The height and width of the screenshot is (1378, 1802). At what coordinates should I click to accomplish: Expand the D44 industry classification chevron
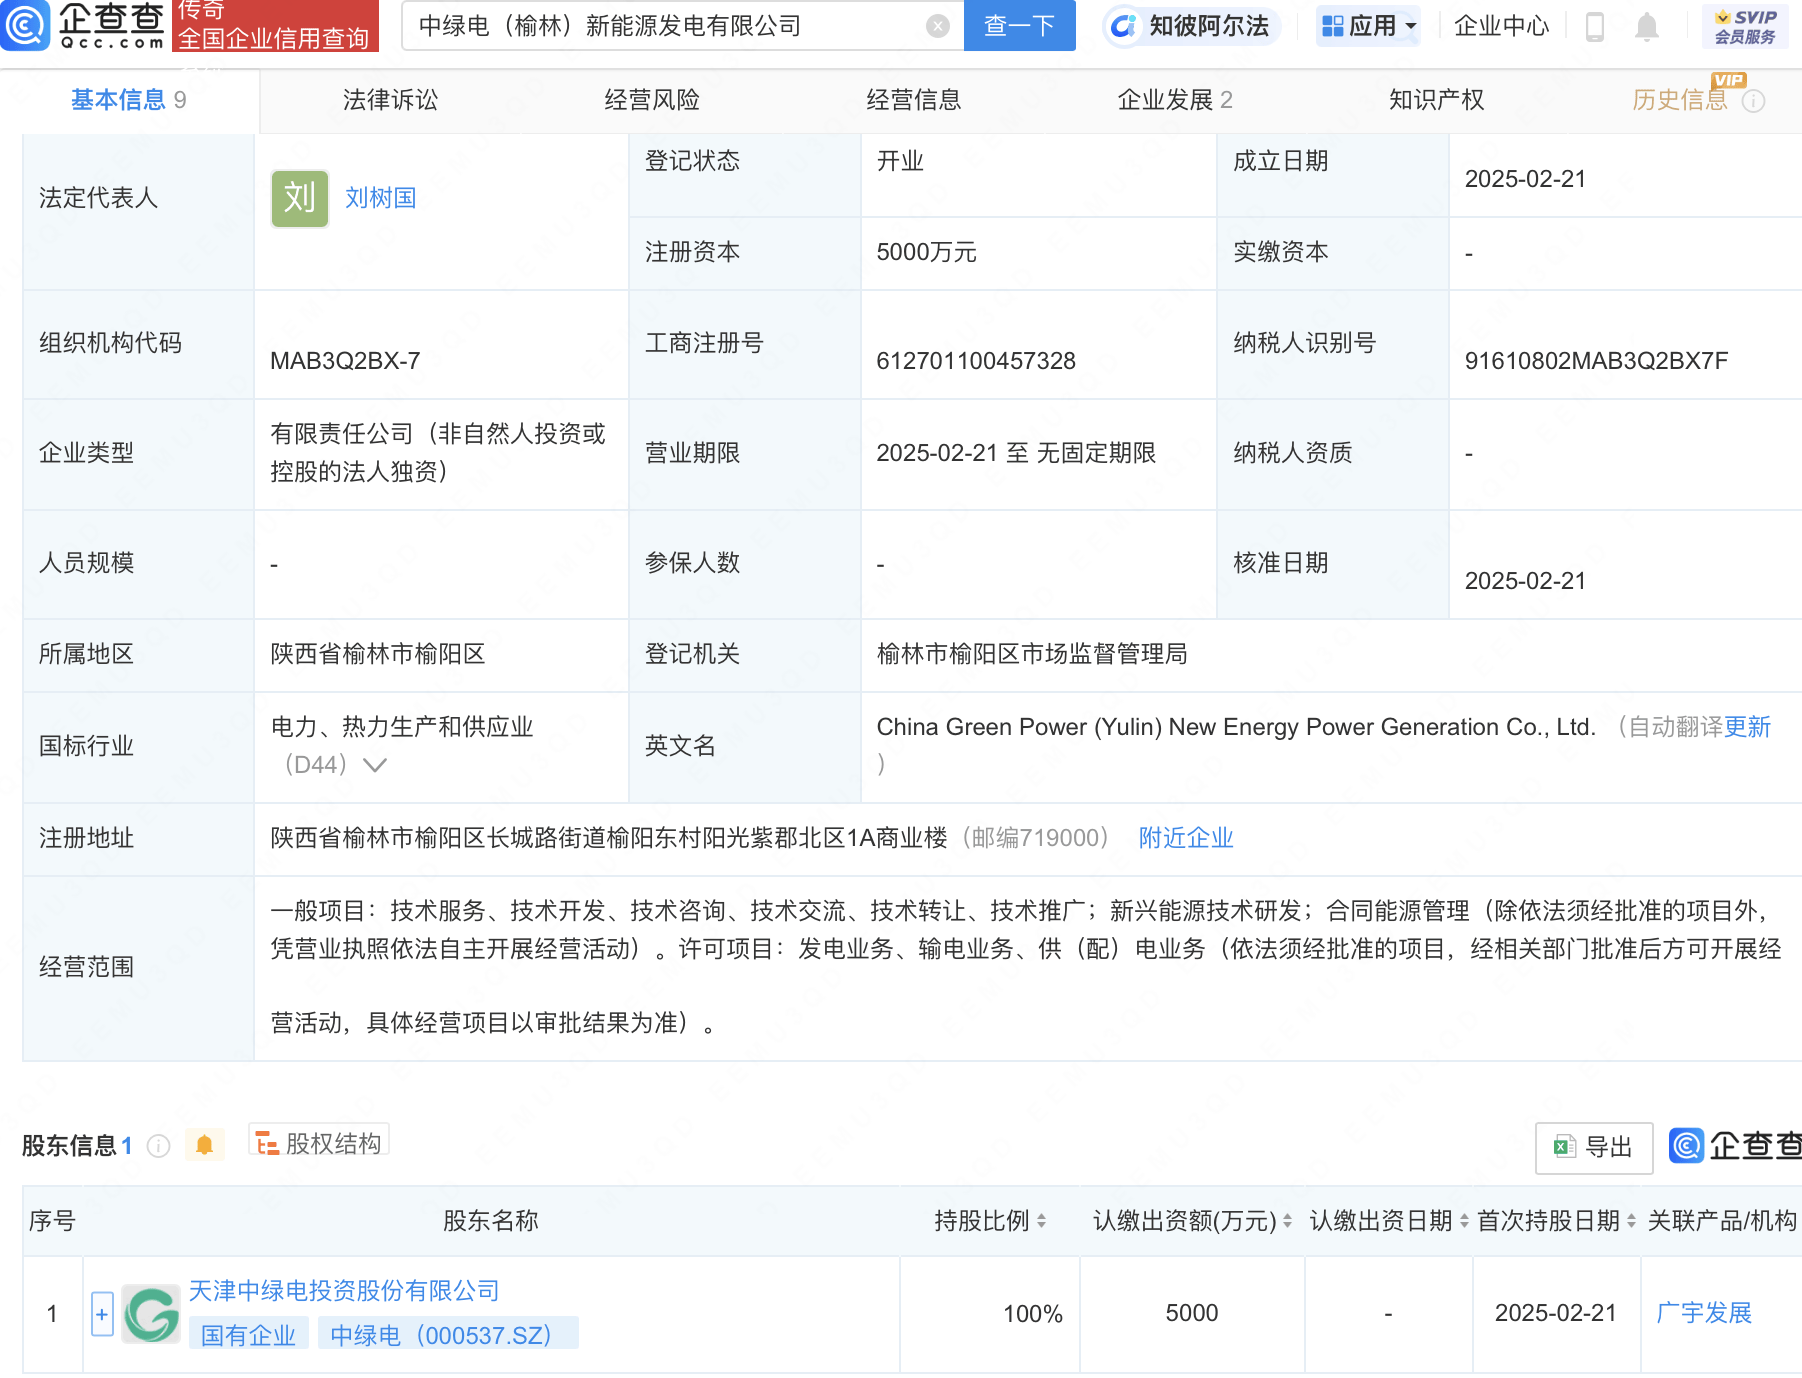point(374,765)
